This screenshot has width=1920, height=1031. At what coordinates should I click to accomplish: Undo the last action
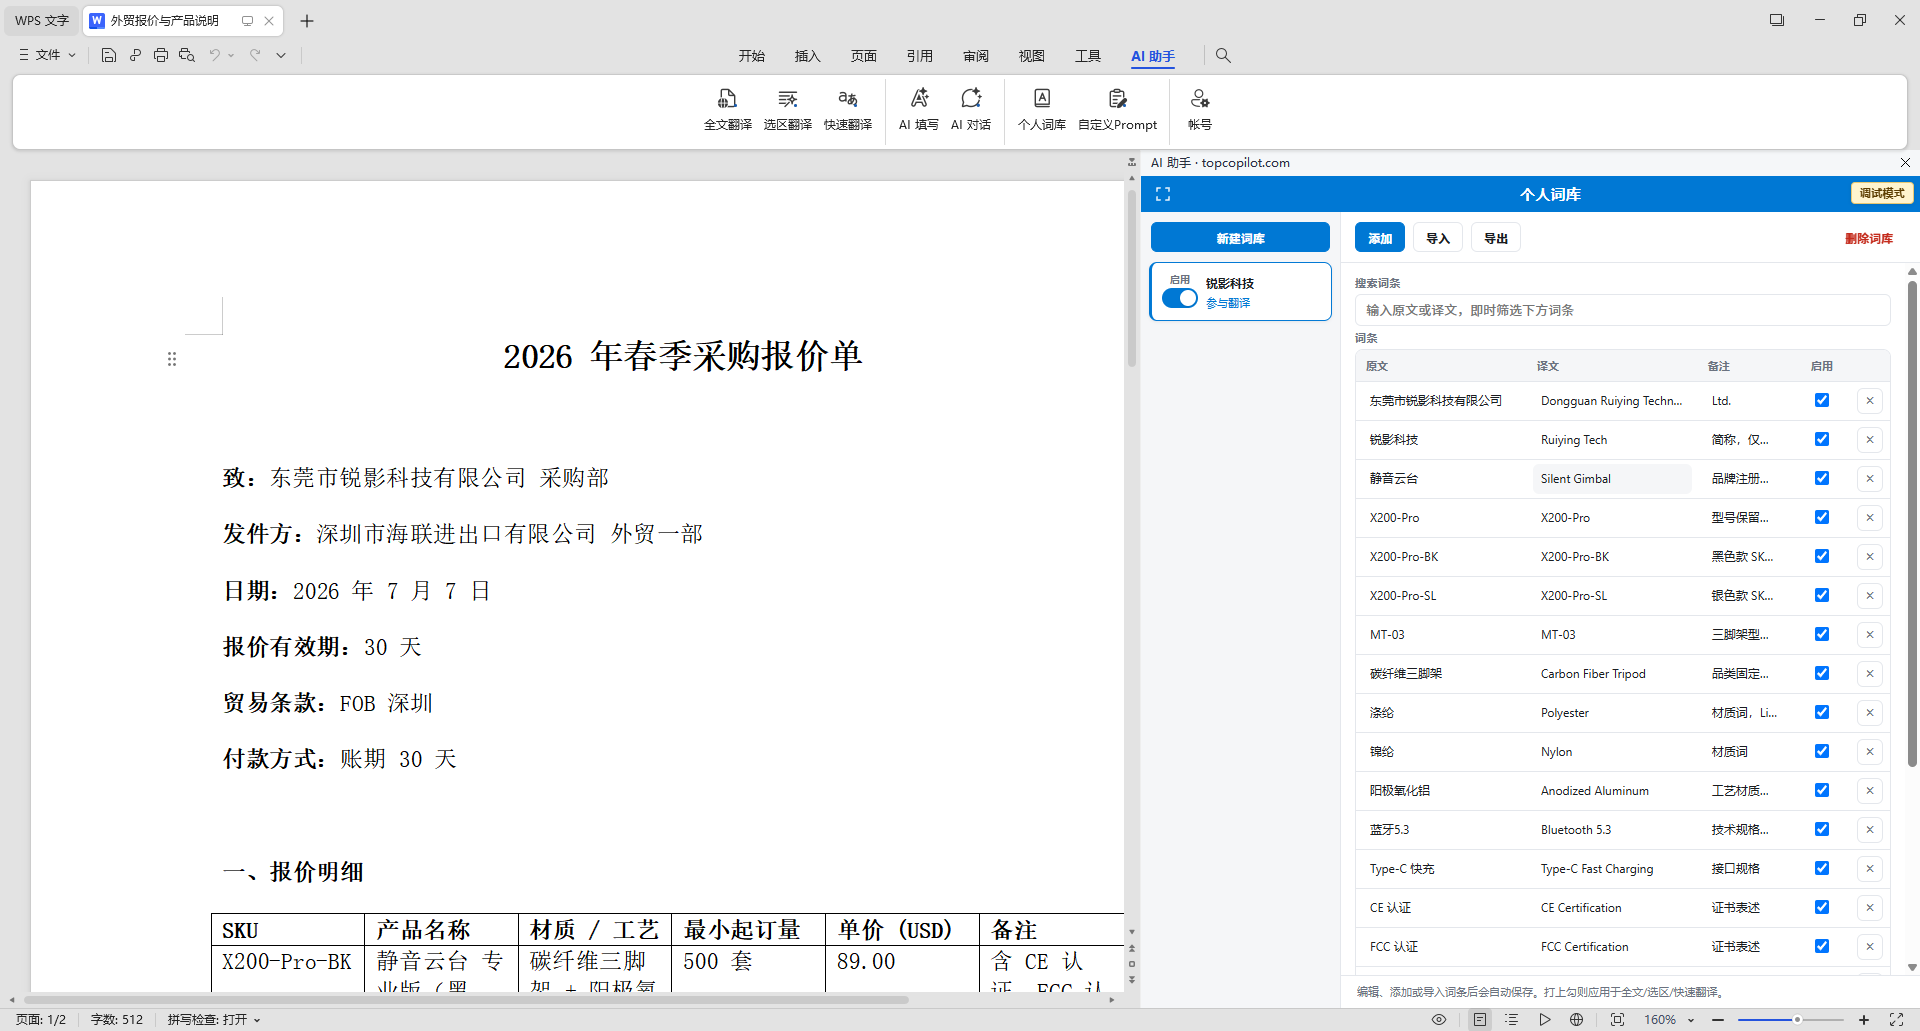point(214,55)
